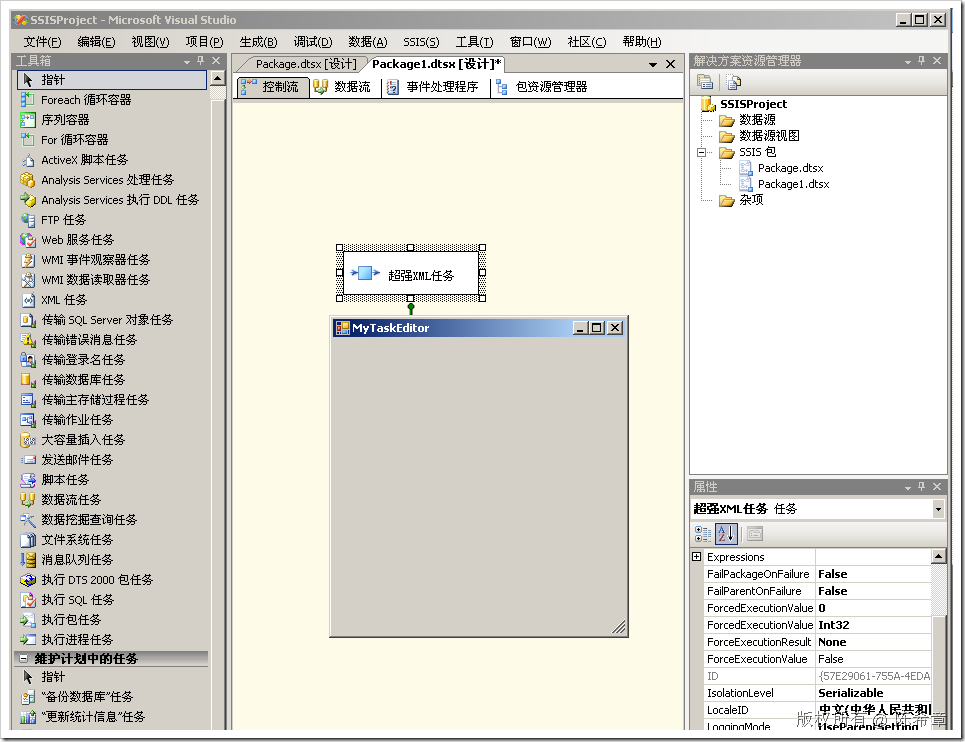The image size is (965, 742).
Task: Select the Web 服务任务 icon
Action: pos(28,240)
